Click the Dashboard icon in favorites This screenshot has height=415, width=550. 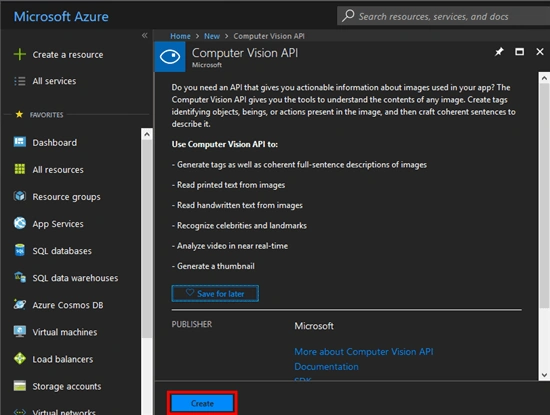(20, 142)
